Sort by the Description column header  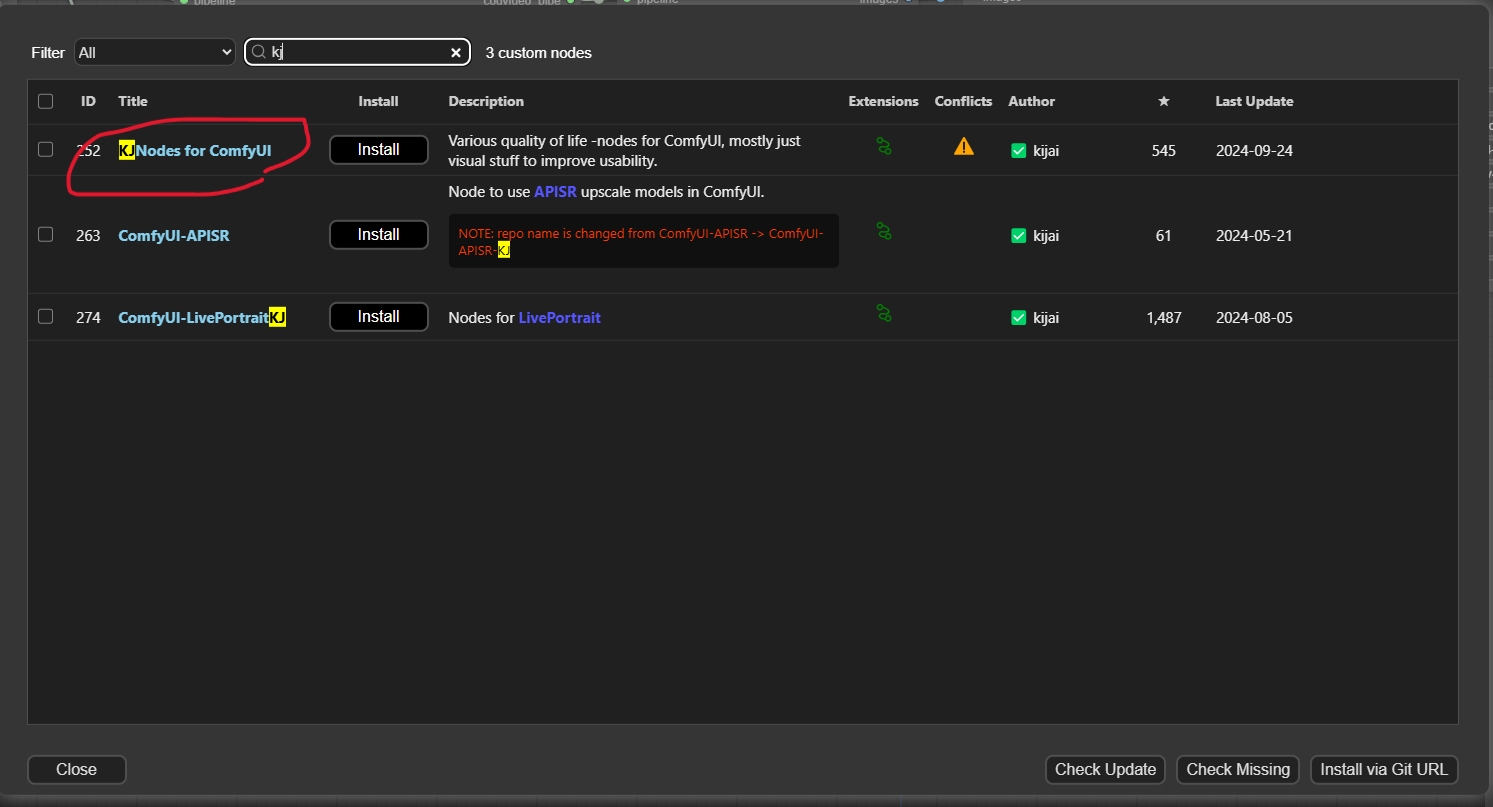(486, 101)
